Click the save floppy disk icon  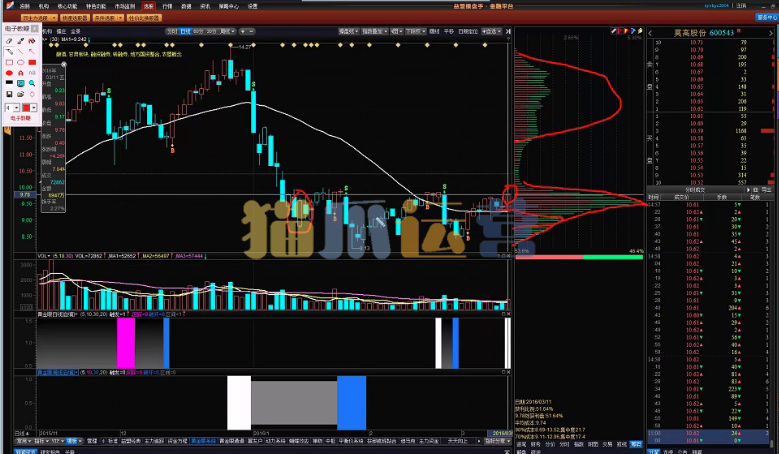(9, 94)
